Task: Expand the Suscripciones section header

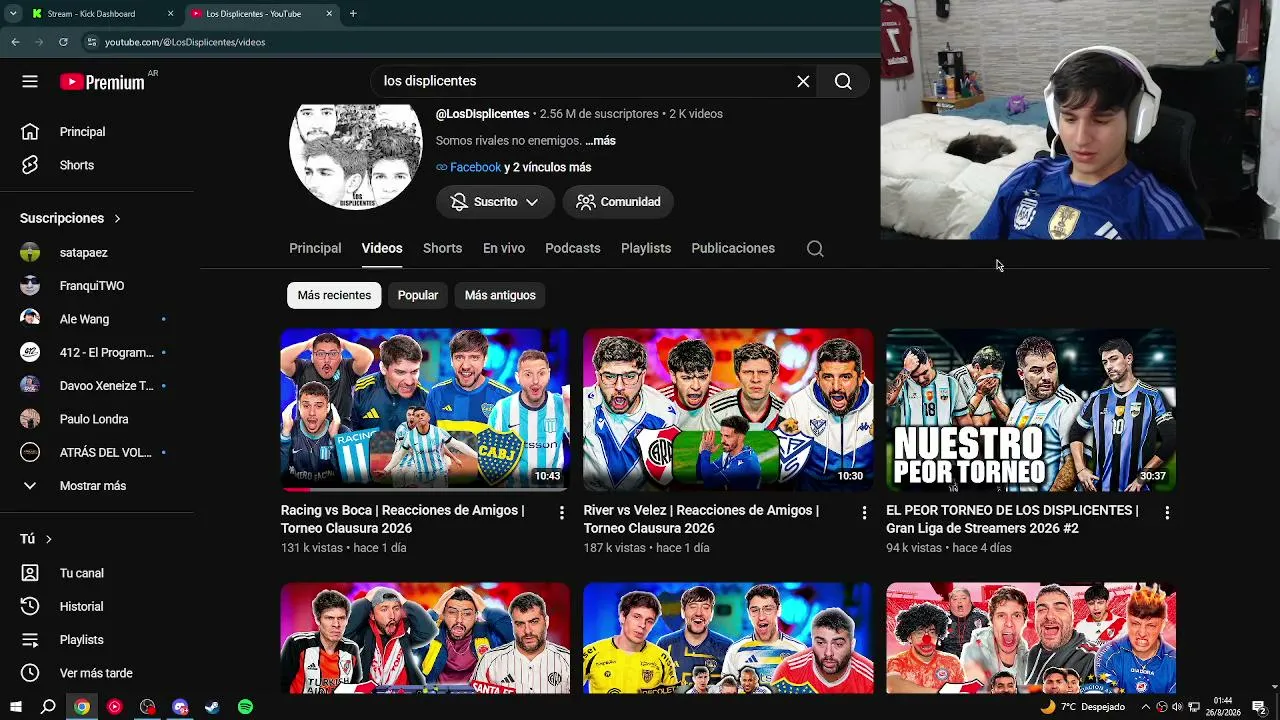Action: click(x=70, y=218)
